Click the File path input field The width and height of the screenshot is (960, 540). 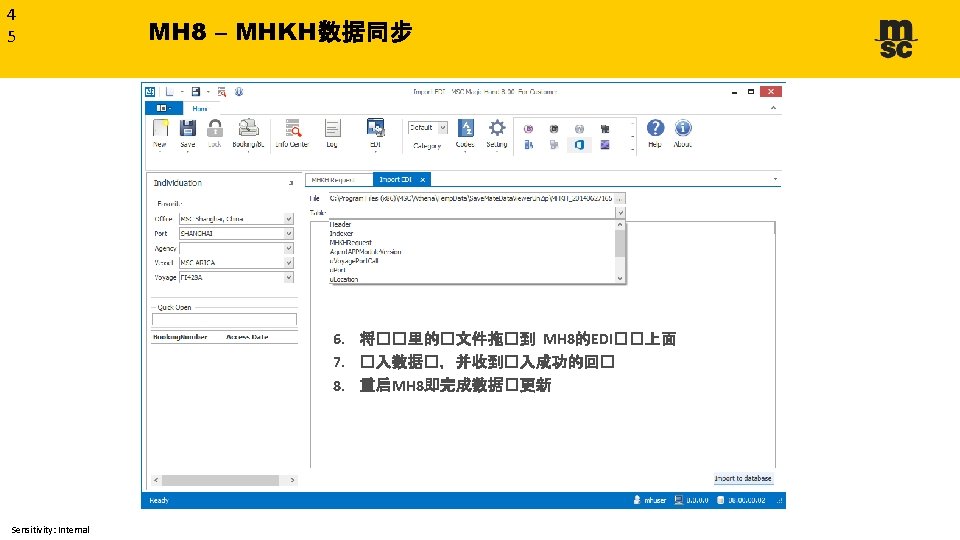[470, 198]
